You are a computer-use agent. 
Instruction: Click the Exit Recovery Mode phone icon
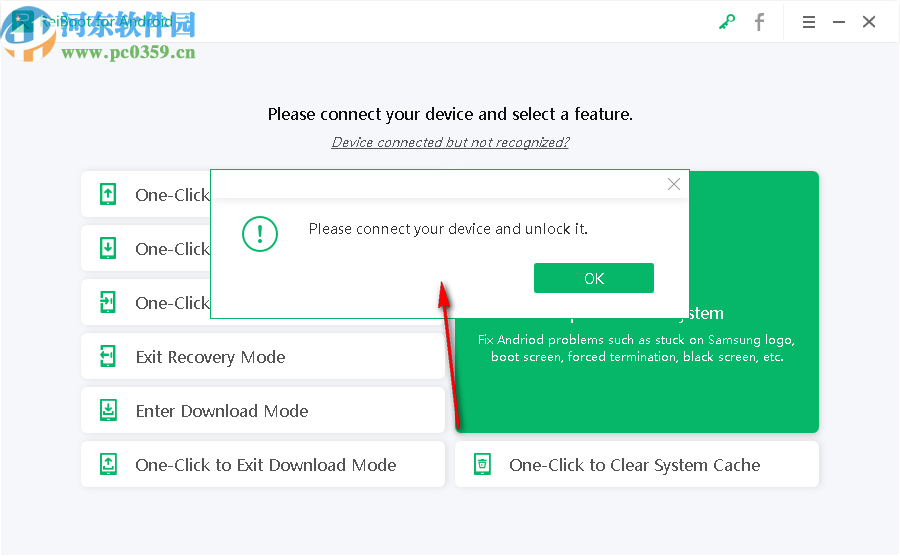[x=108, y=356]
